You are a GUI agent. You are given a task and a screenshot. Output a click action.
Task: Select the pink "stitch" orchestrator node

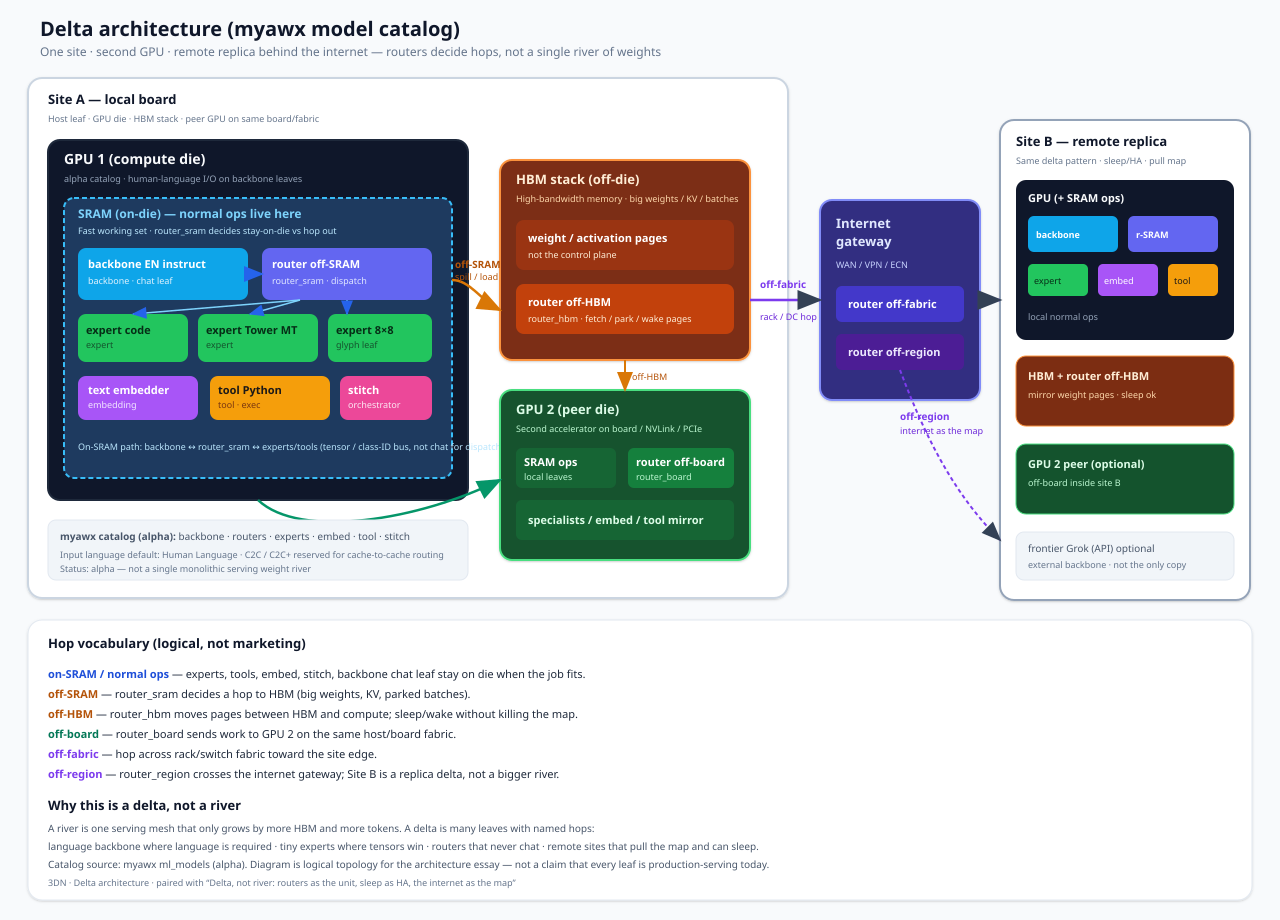(x=386, y=398)
